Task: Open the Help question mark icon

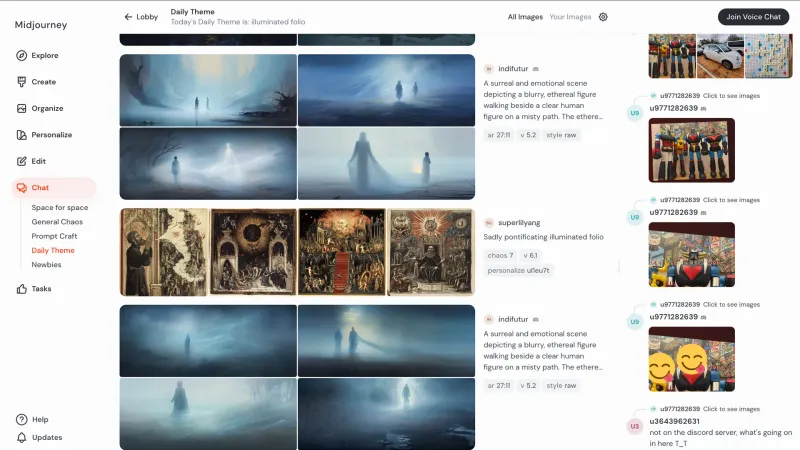Action: (21, 419)
